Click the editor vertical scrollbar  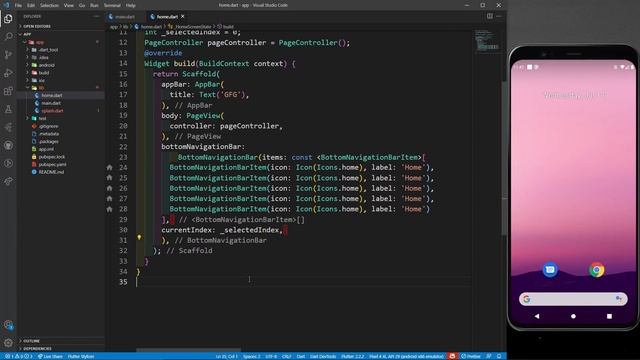point(504,159)
